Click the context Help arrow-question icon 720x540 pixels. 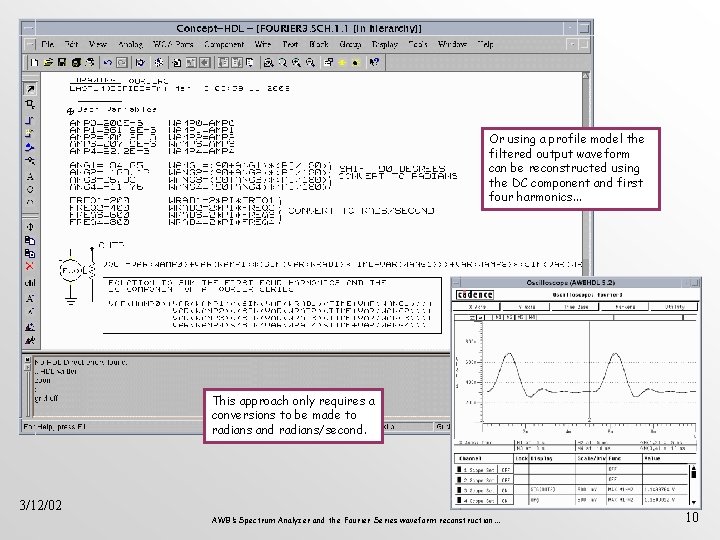coord(374,62)
